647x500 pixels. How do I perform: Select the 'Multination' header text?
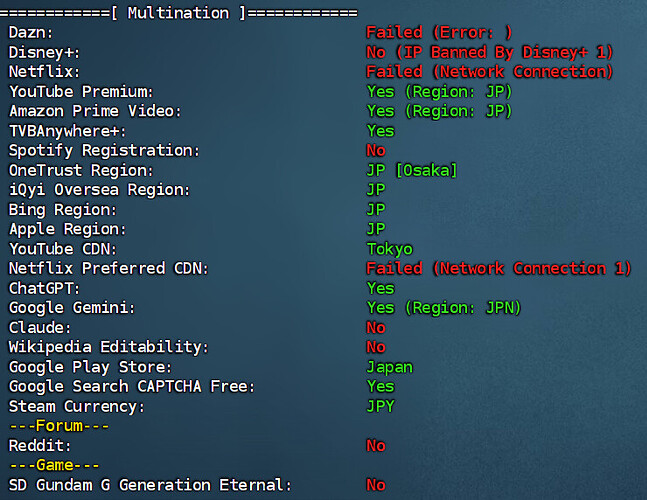click(x=178, y=13)
